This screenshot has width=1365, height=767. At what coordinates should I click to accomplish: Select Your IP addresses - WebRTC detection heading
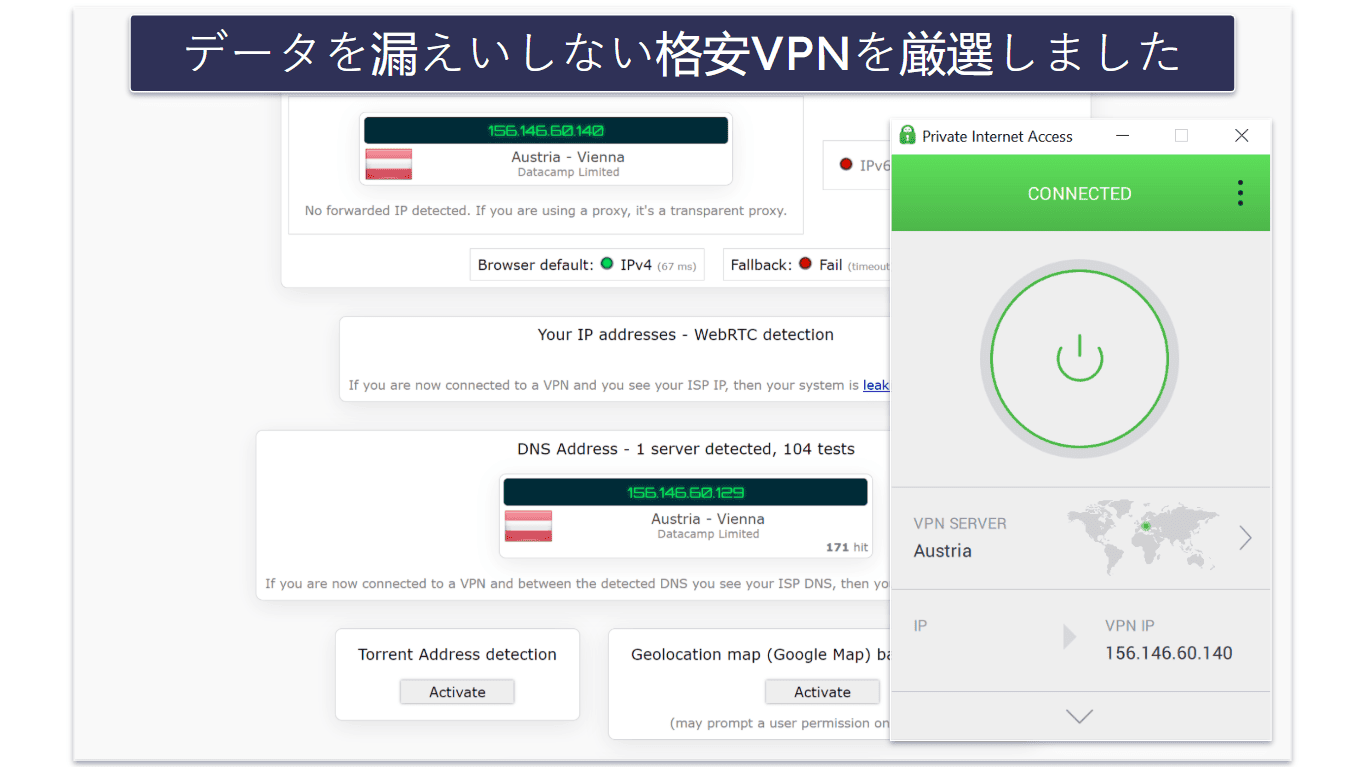pos(686,335)
